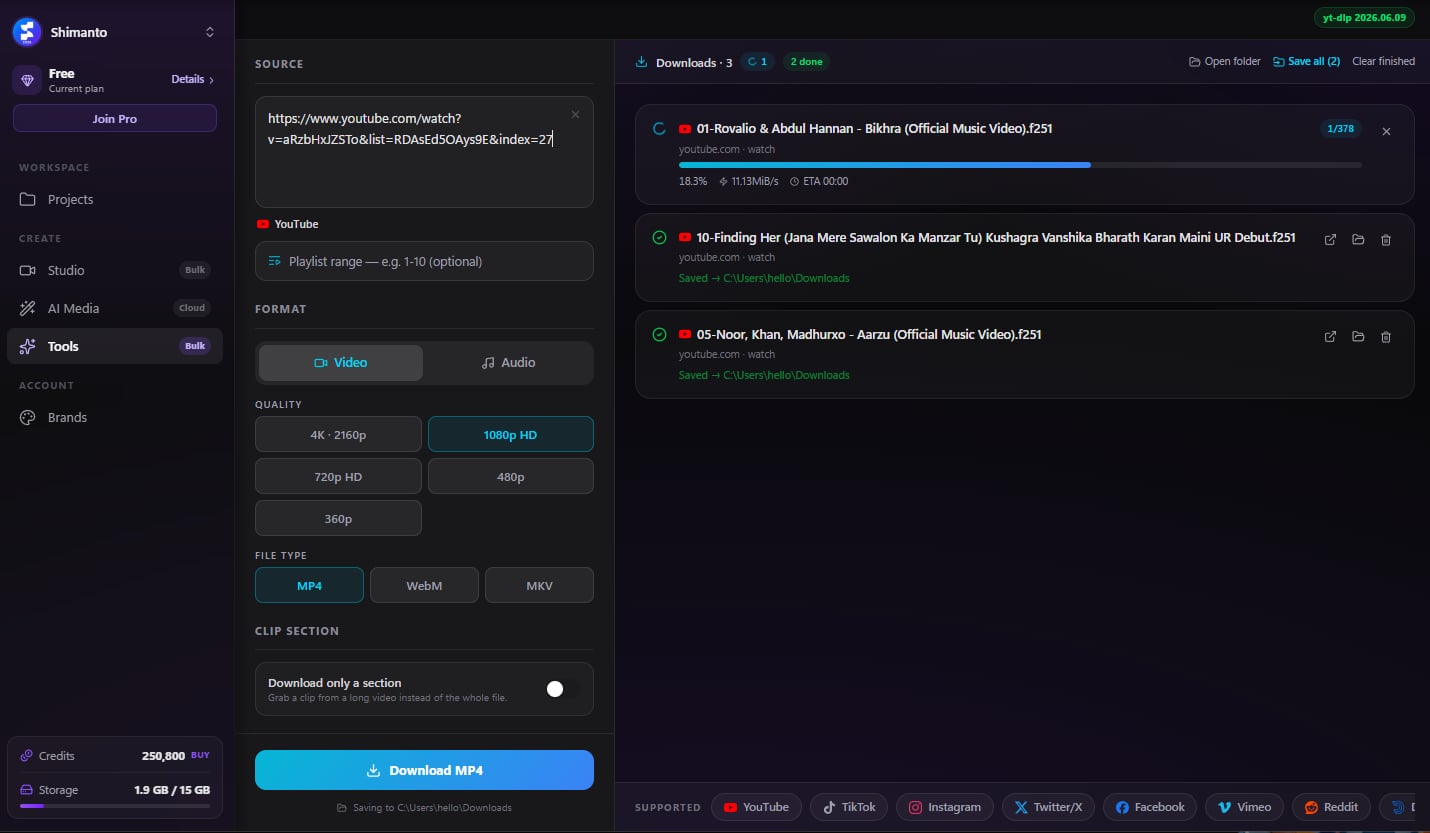Click BUY next to Credits

200,756
